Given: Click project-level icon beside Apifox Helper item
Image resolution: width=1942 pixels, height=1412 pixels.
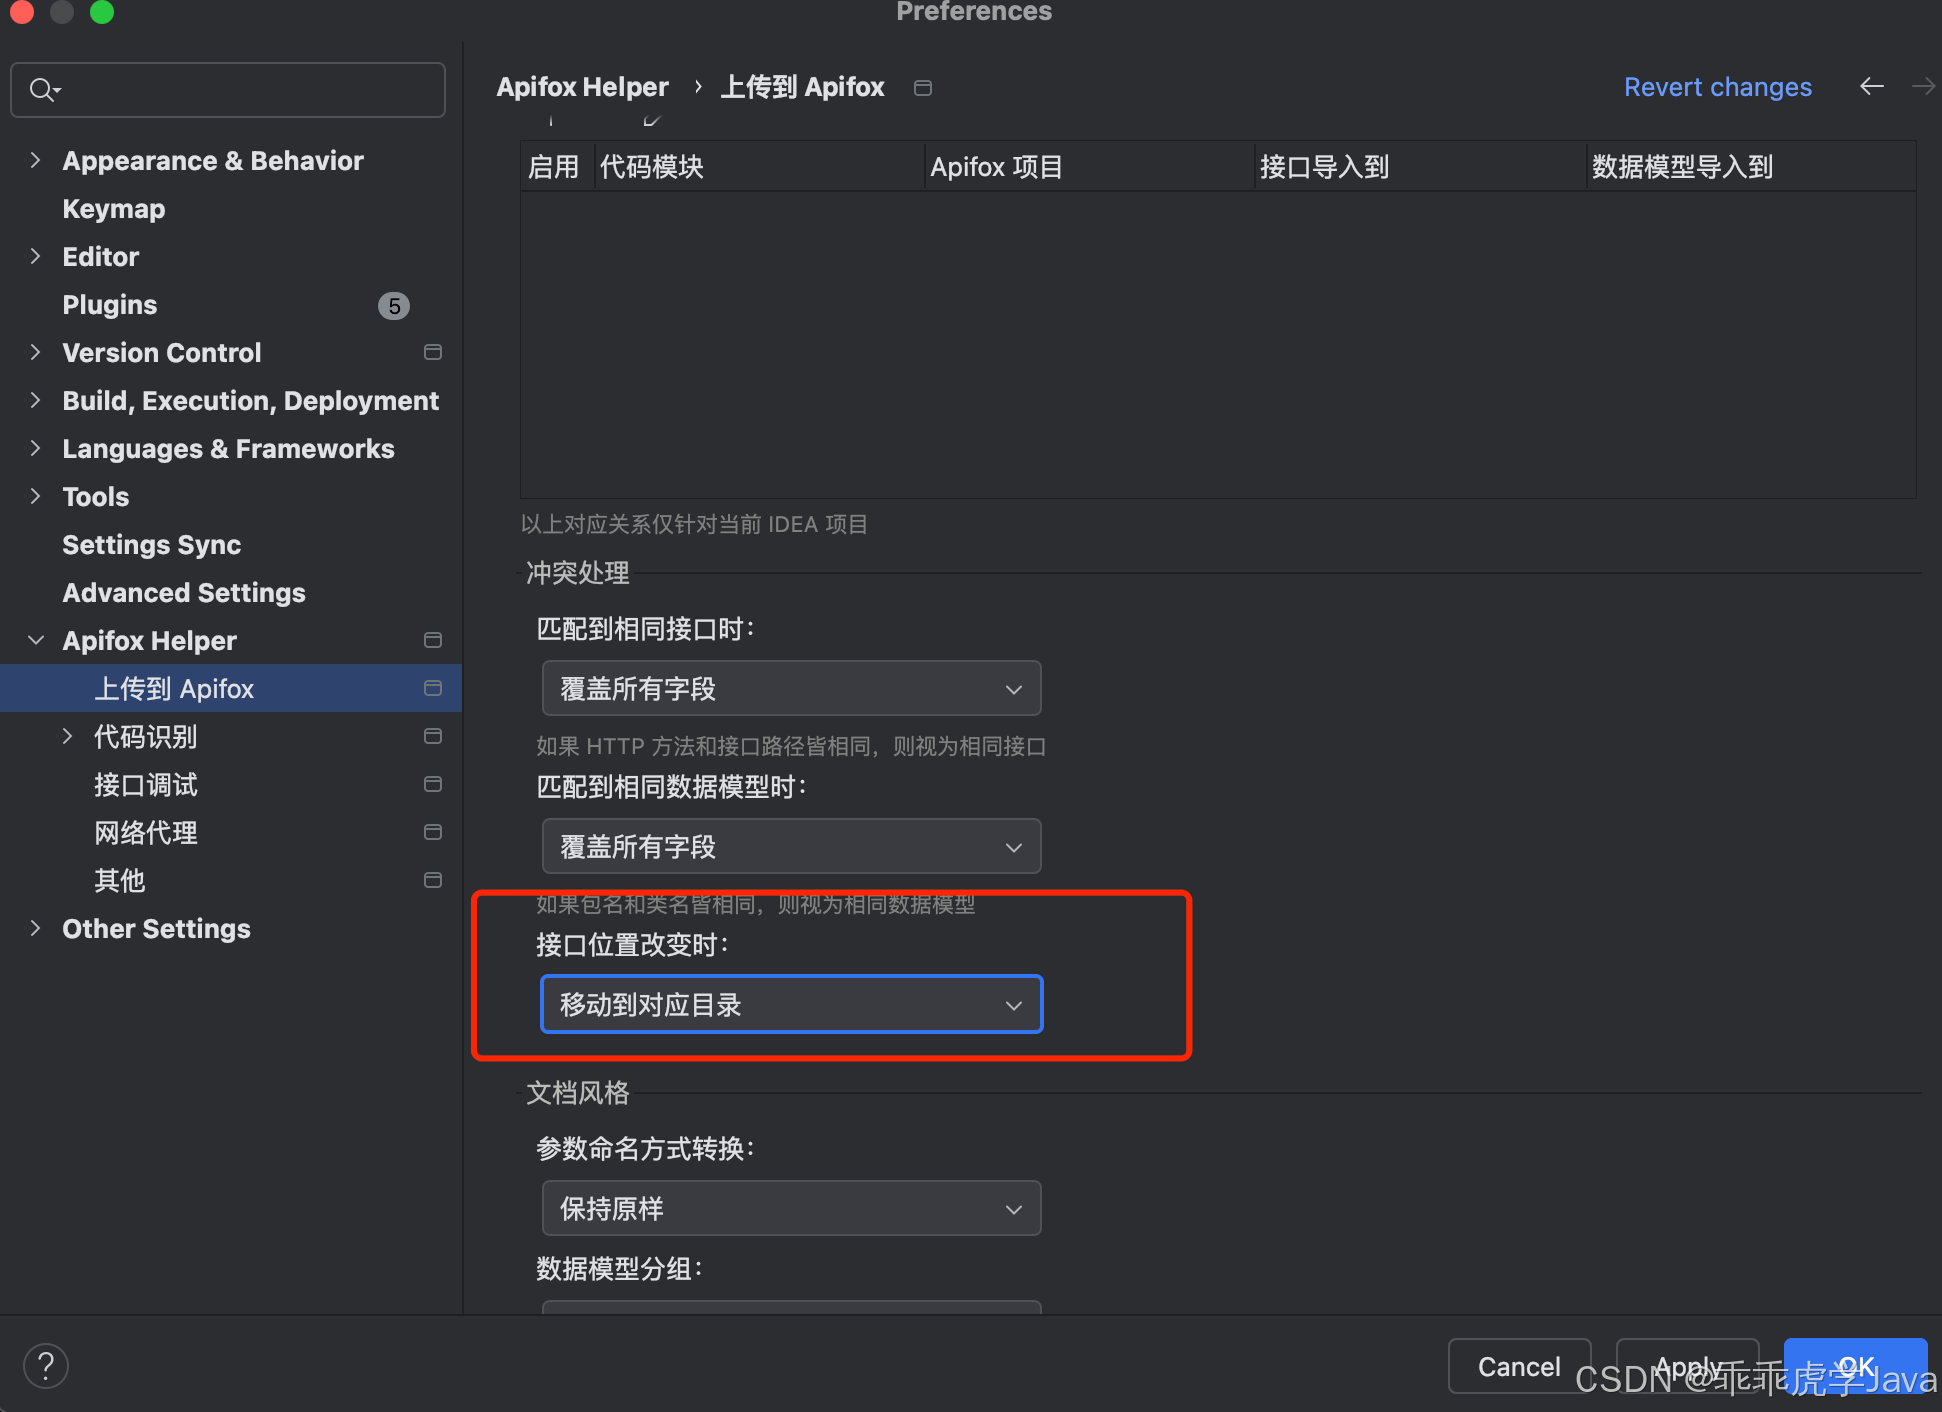Looking at the screenshot, I should (433, 640).
